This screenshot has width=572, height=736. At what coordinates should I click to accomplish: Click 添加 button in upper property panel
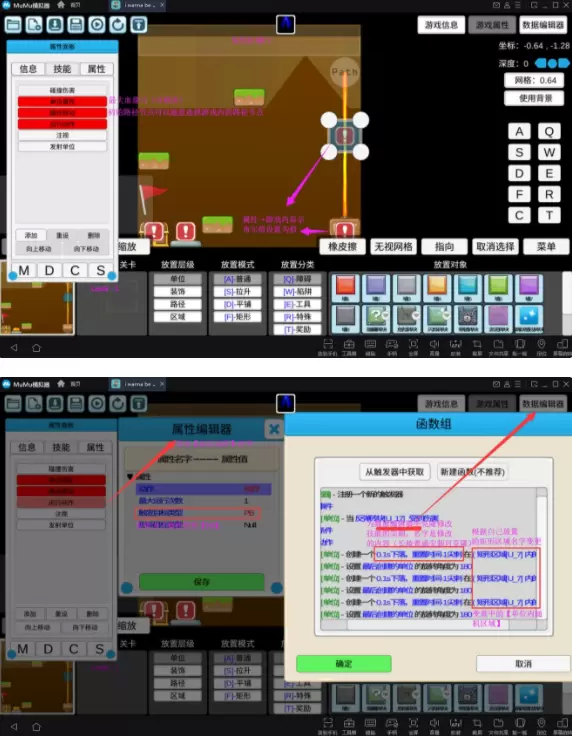pos(31,235)
